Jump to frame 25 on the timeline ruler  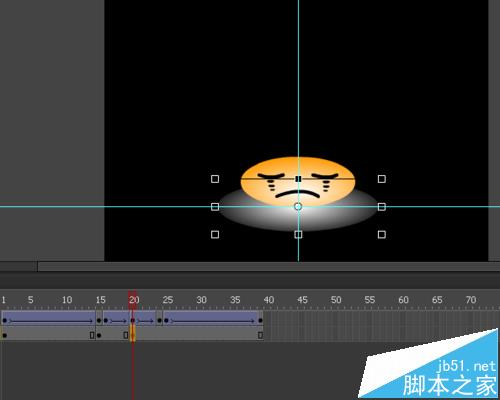pyautogui.click(x=168, y=299)
